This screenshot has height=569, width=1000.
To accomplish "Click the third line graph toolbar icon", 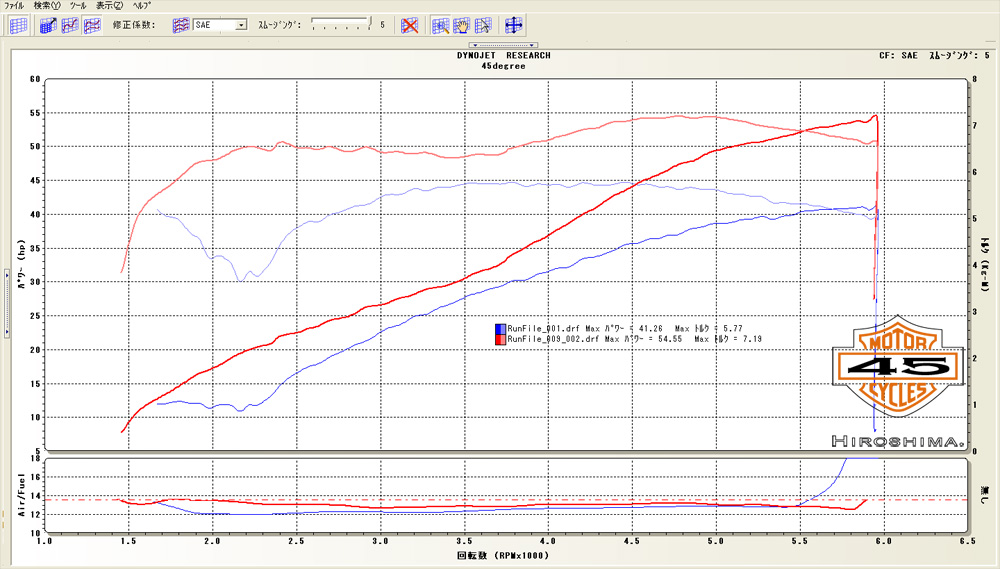I will point(92,25).
